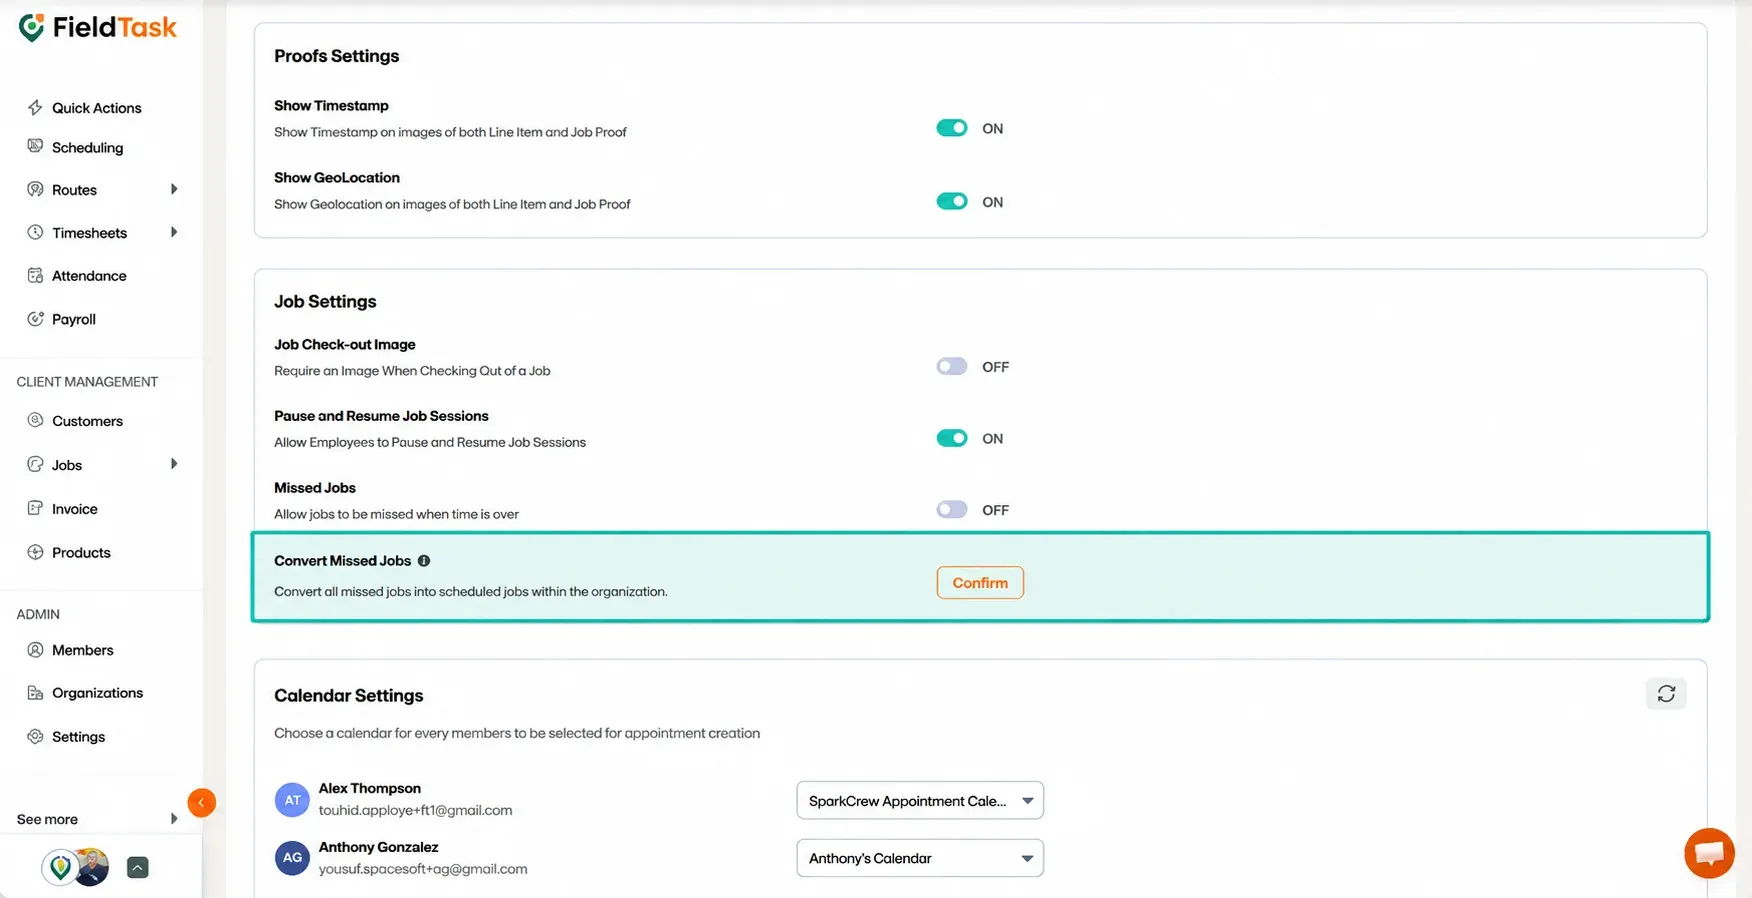This screenshot has width=1752, height=898.
Task: Click the Organizations building icon
Action: (35, 693)
